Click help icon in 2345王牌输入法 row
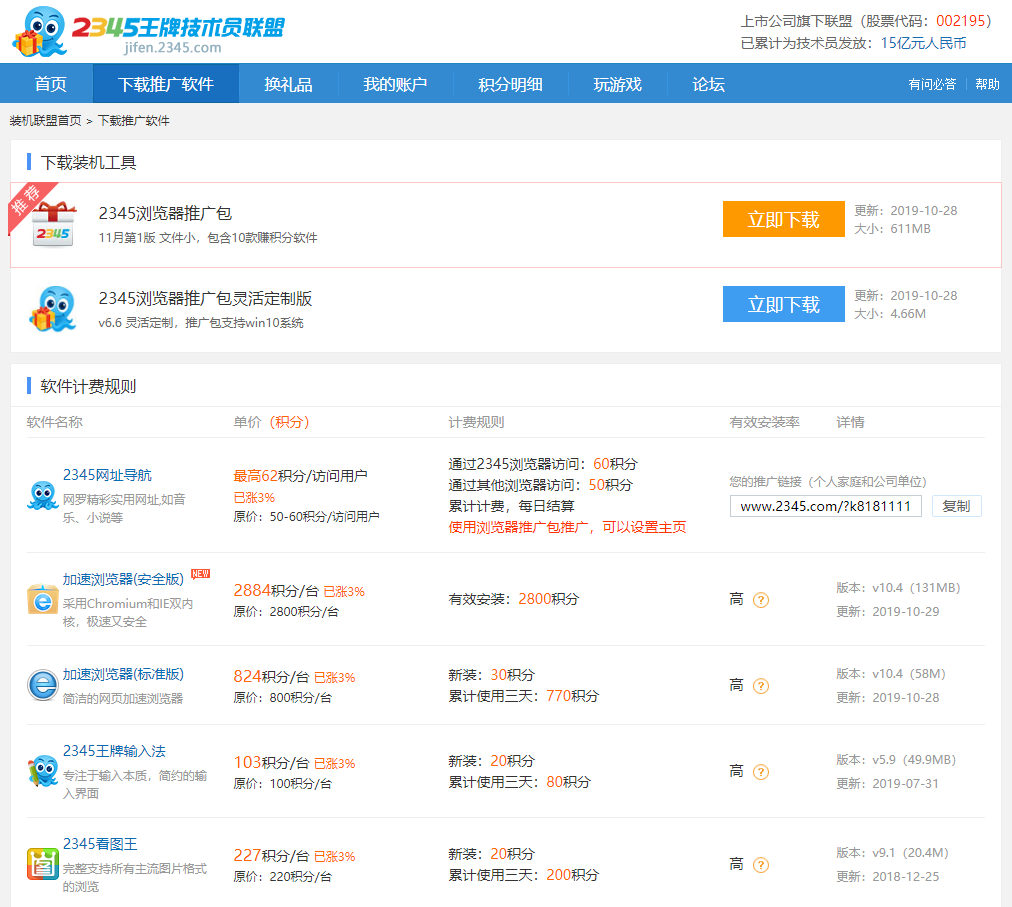 click(761, 771)
